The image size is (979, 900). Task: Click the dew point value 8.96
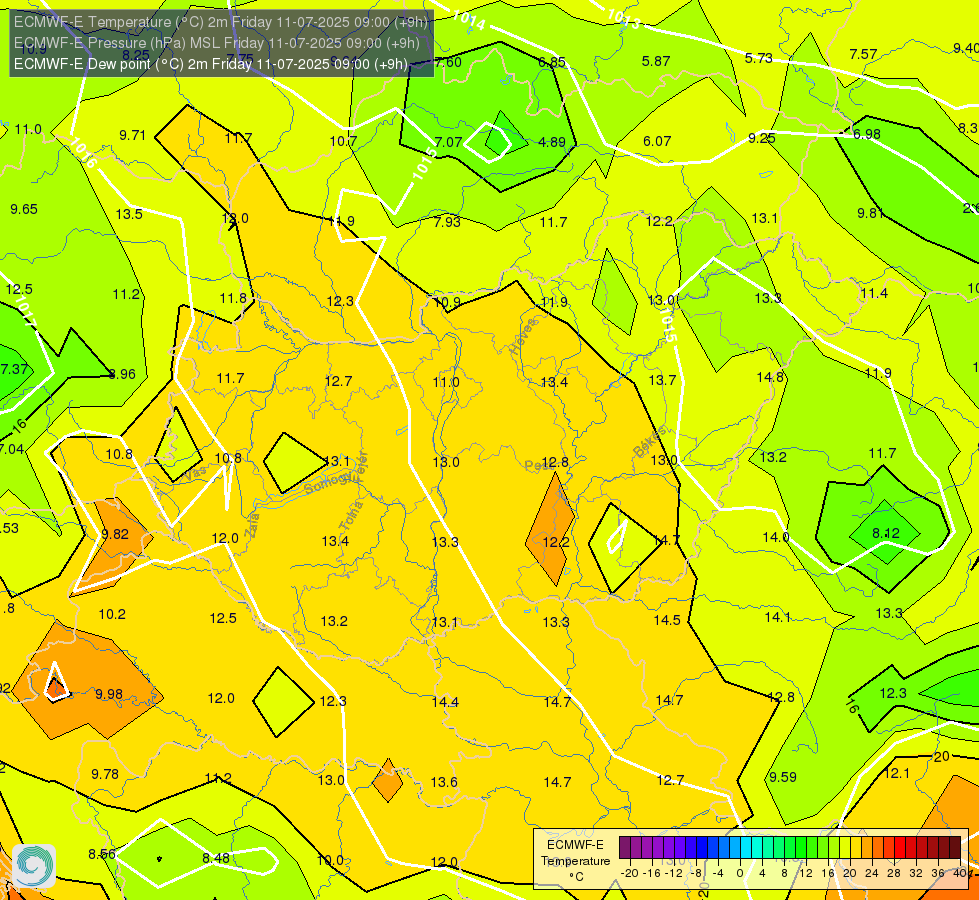tap(122, 374)
